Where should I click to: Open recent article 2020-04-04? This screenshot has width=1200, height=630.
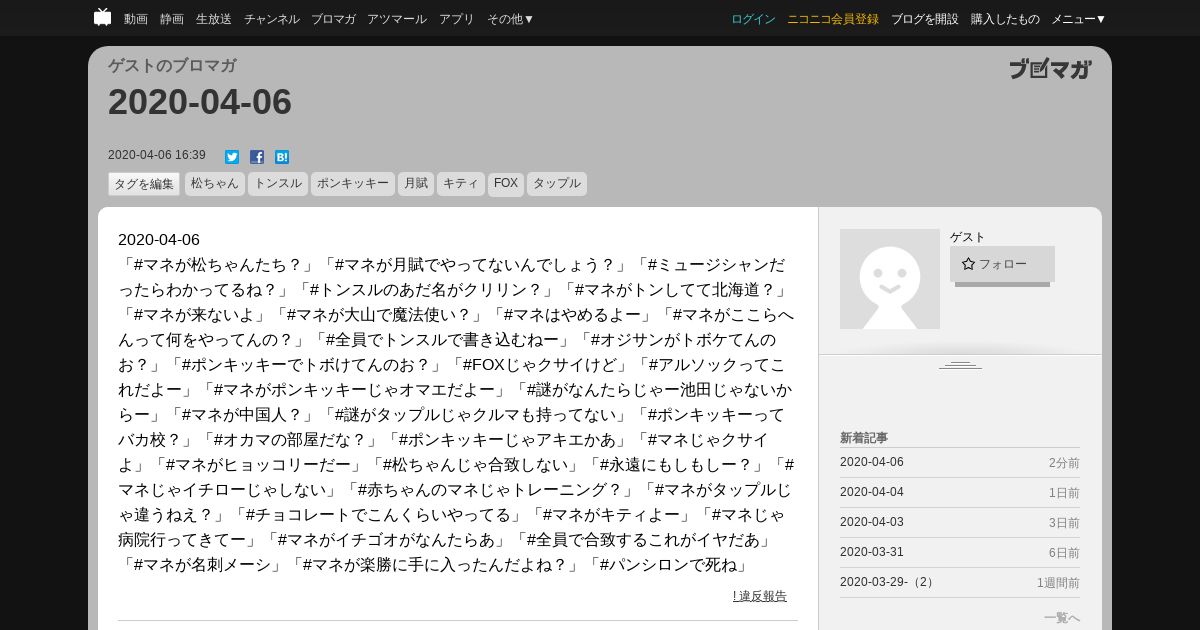point(872,492)
